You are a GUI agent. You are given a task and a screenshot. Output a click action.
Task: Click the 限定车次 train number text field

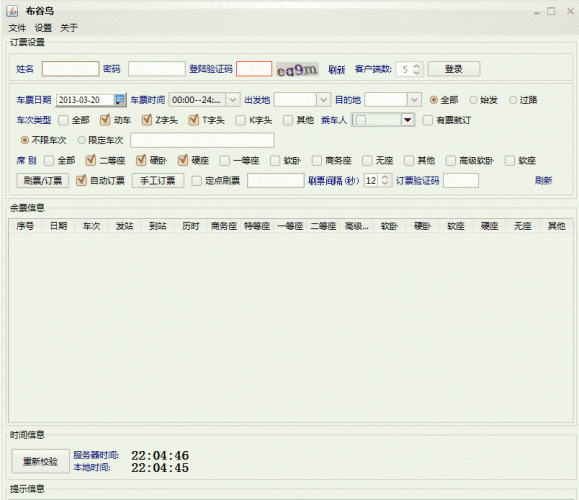click(x=202, y=140)
